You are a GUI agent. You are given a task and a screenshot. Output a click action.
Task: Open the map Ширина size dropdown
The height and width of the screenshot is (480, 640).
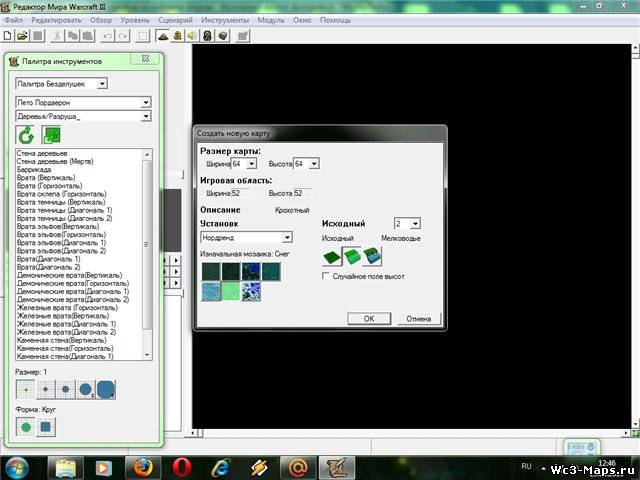tap(251, 163)
